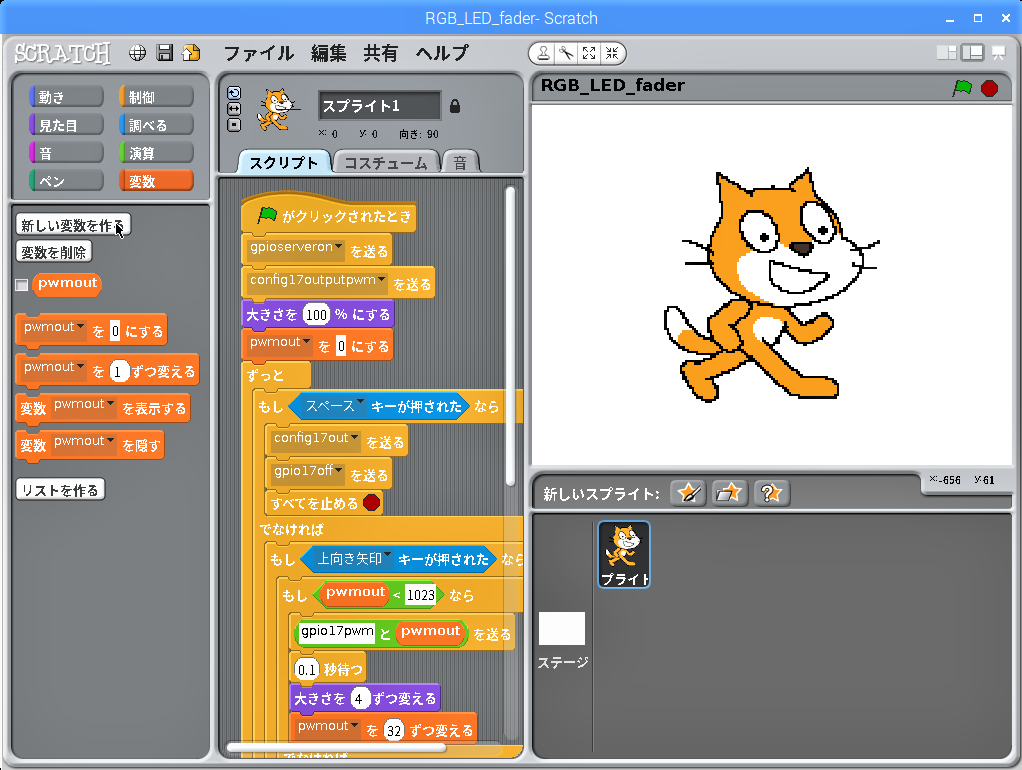Switch to the コスチューム tab
Viewport: 1022px width, 770px height.
(x=385, y=162)
